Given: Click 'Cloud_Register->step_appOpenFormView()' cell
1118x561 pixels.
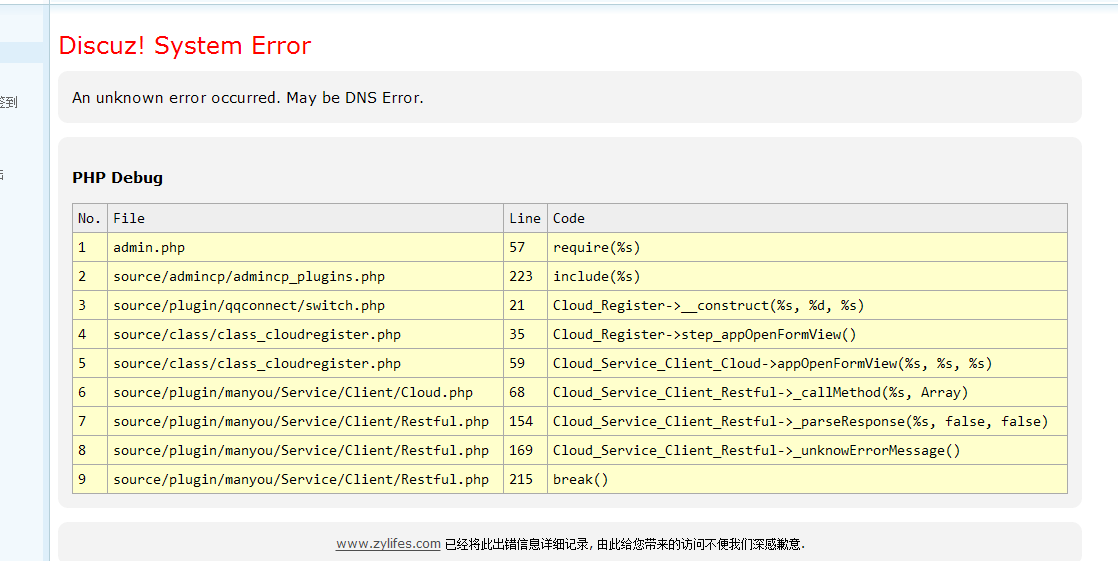Looking at the screenshot, I should pyautogui.click(x=807, y=334).
